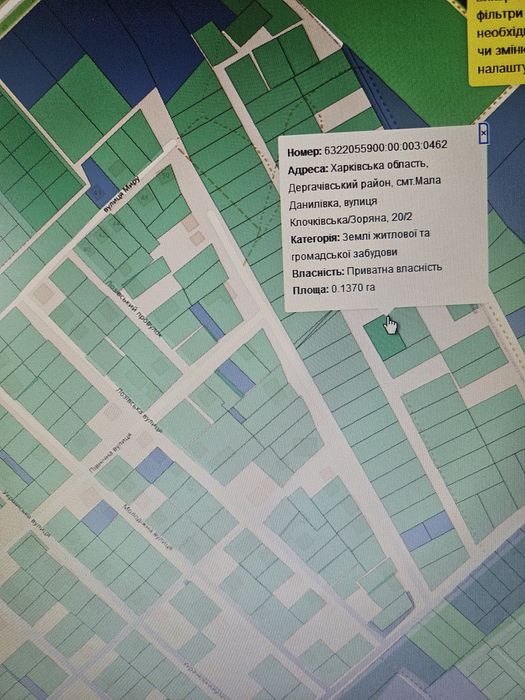Select the blue parcel beside вулиця Миру
Image resolution: width=525 pixels, height=700 pixels.
[x=99, y=183]
